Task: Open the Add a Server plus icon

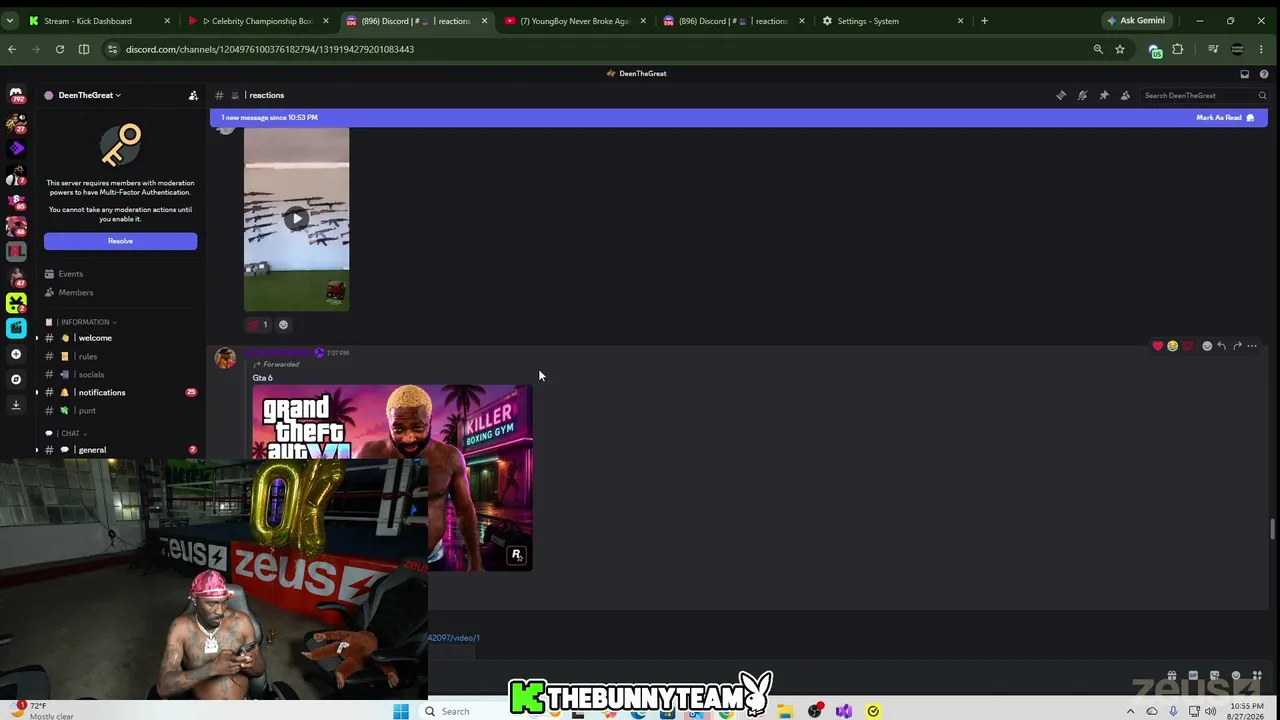Action: pos(16,354)
